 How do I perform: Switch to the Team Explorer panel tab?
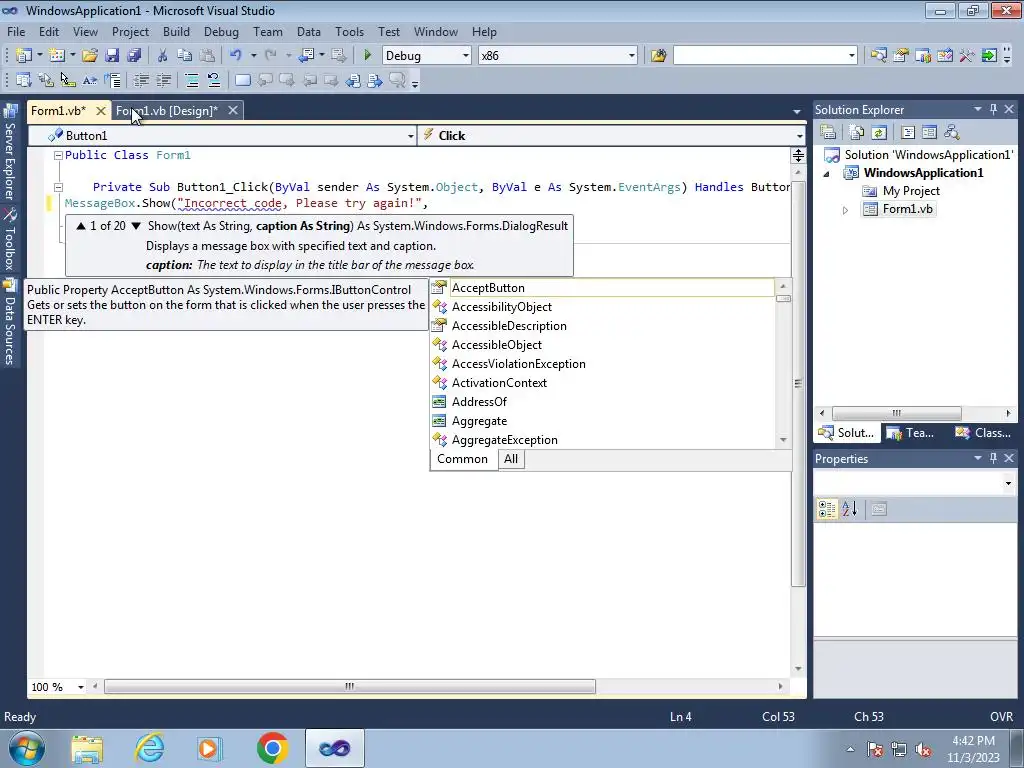(912, 432)
